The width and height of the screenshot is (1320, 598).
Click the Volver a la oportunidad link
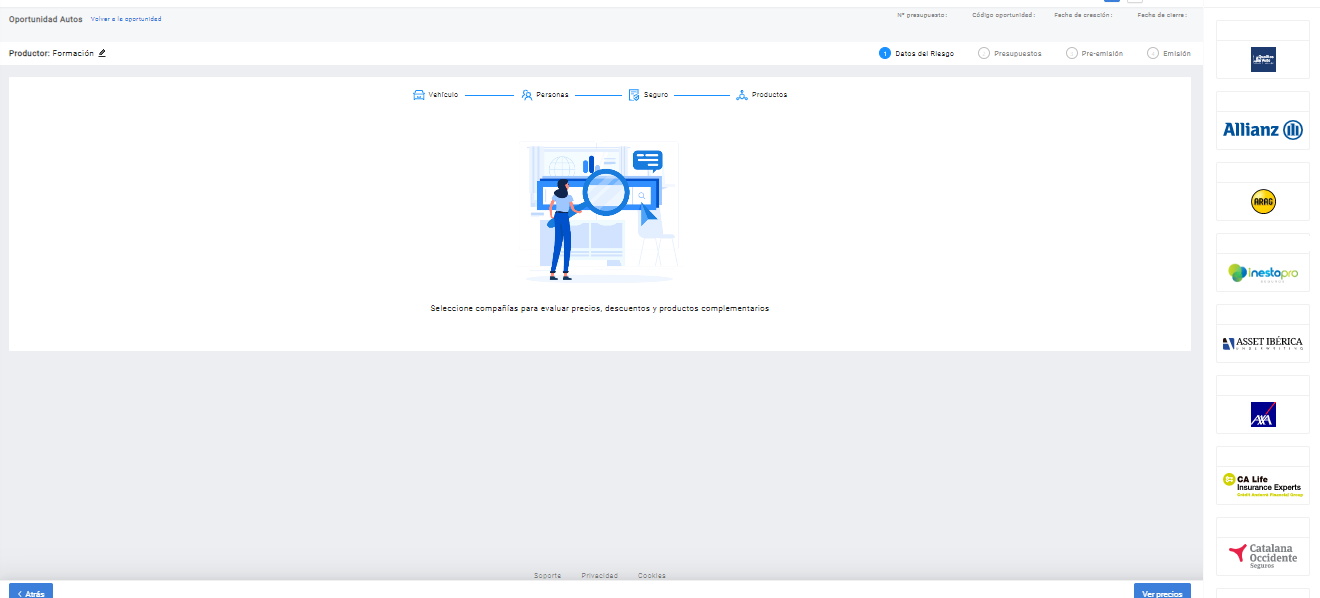coord(126,19)
